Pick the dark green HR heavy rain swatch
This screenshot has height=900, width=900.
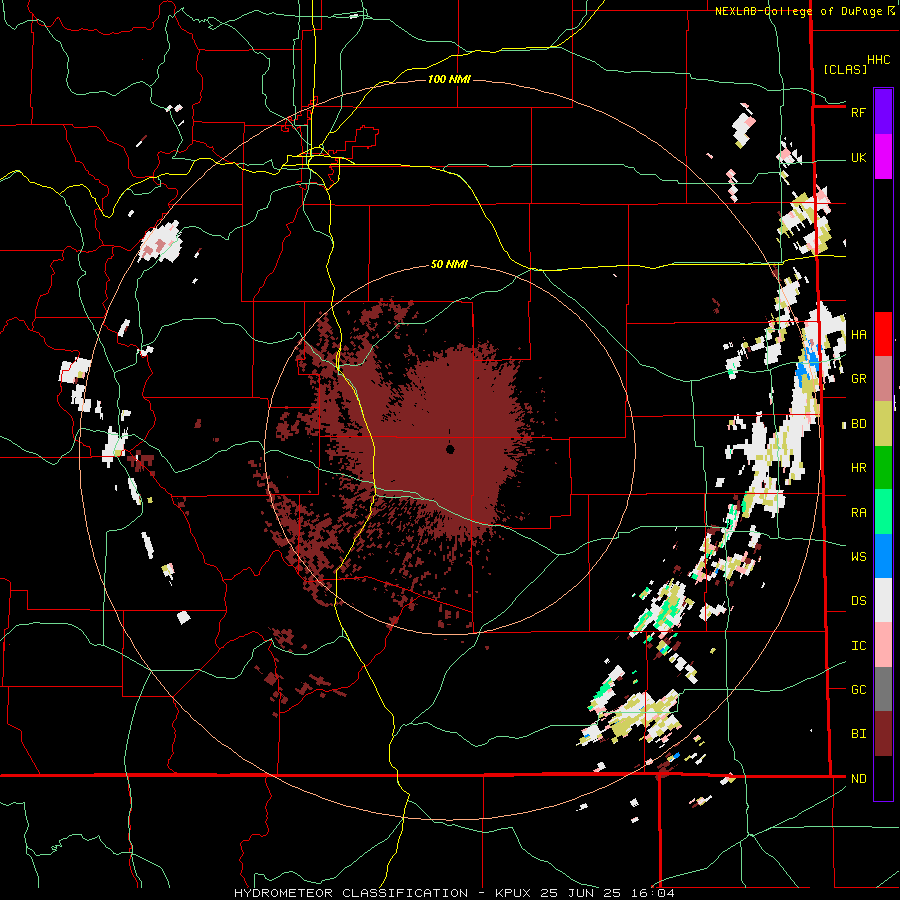[x=883, y=468]
